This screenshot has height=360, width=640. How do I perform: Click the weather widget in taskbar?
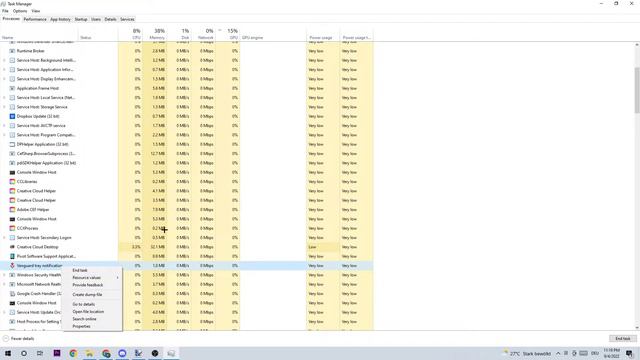(527, 353)
